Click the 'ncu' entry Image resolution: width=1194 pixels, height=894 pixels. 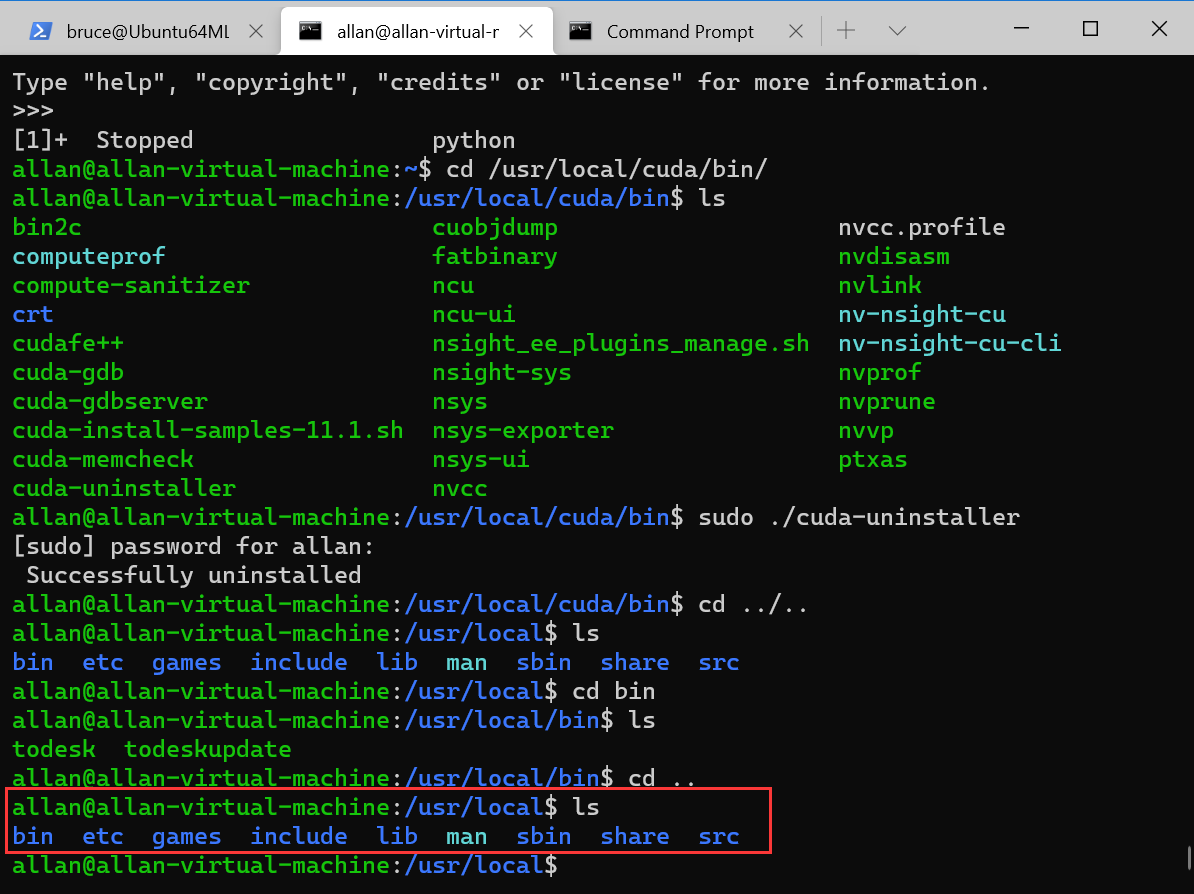453,285
